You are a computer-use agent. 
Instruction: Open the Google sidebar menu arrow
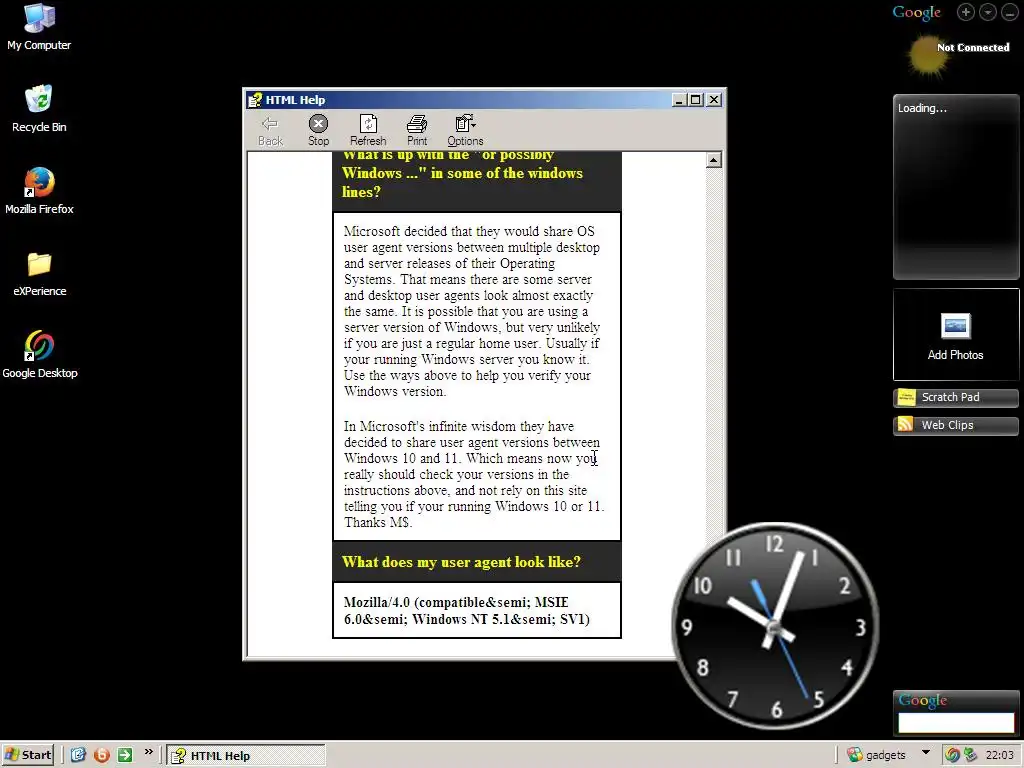pos(988,12)
